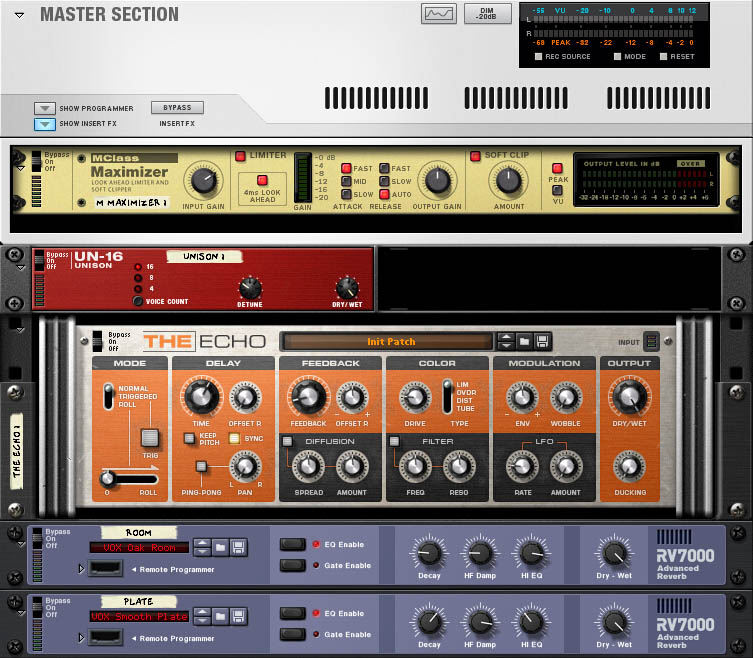
Task: Click the Maximizer Bypass/On/Off switch
Action: [36, 161]
